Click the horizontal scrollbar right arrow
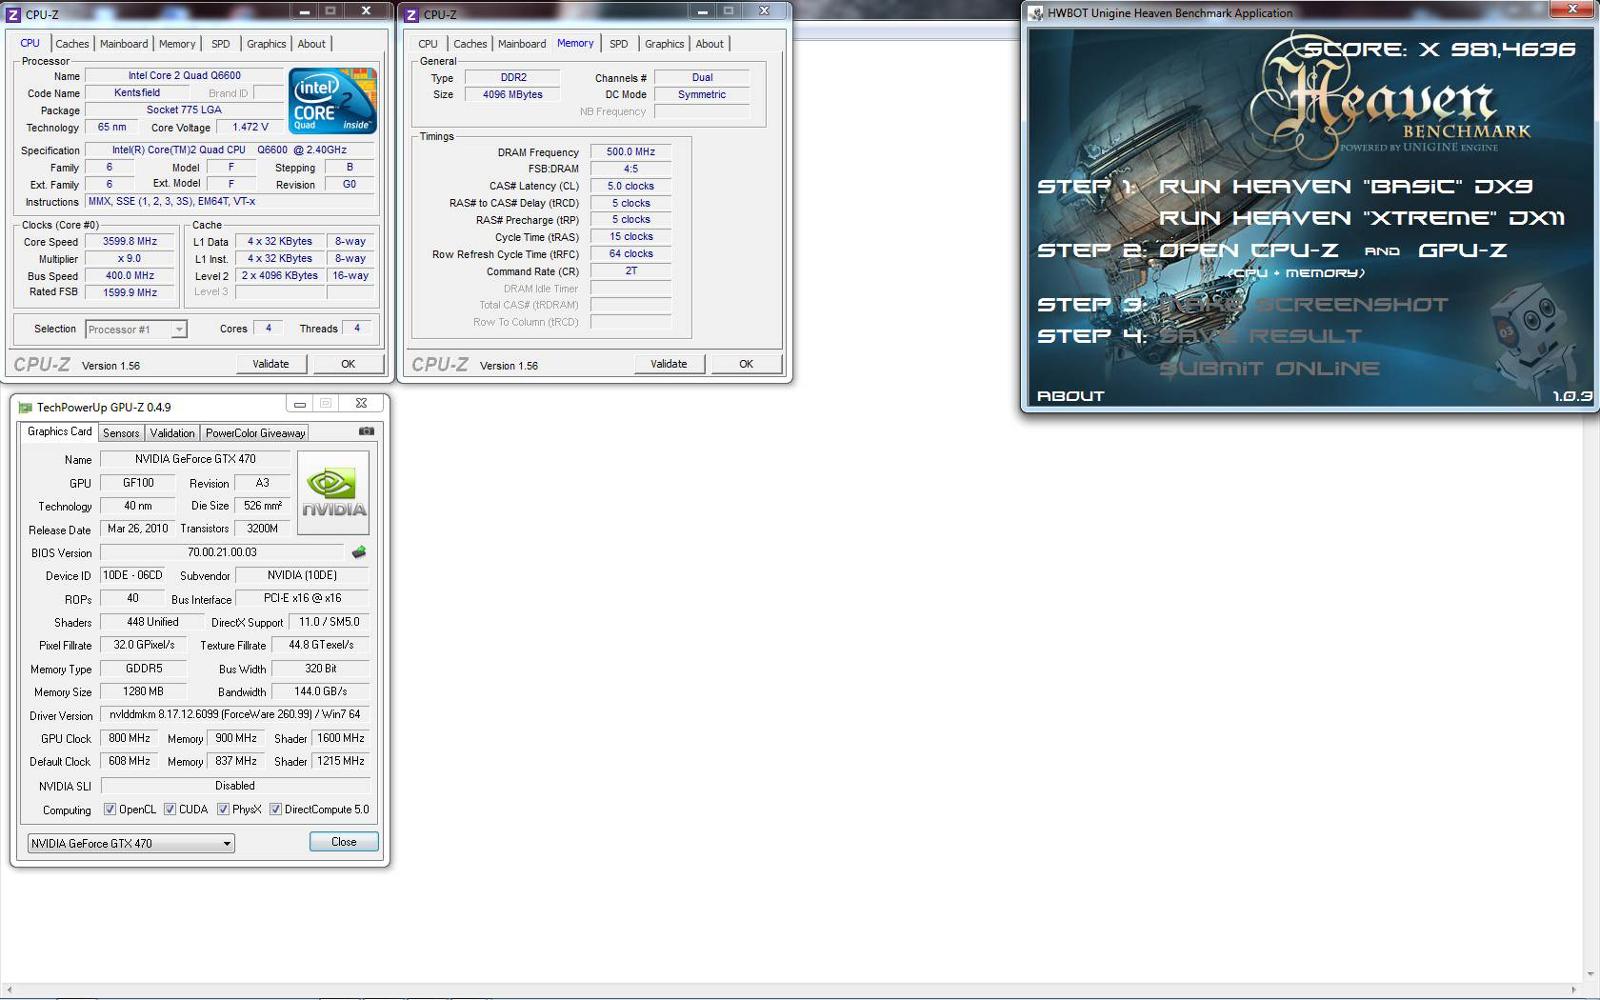The image size is (1600, 1000). tap(1574, 990)
